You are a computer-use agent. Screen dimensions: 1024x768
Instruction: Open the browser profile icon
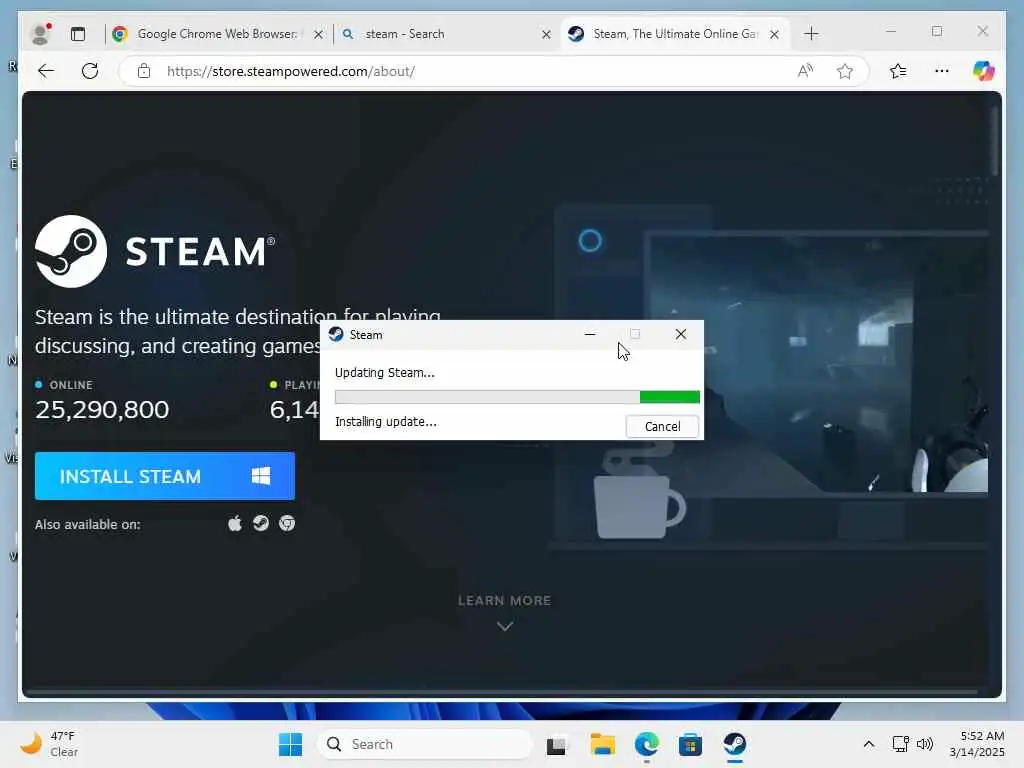(x=41, y=34)
